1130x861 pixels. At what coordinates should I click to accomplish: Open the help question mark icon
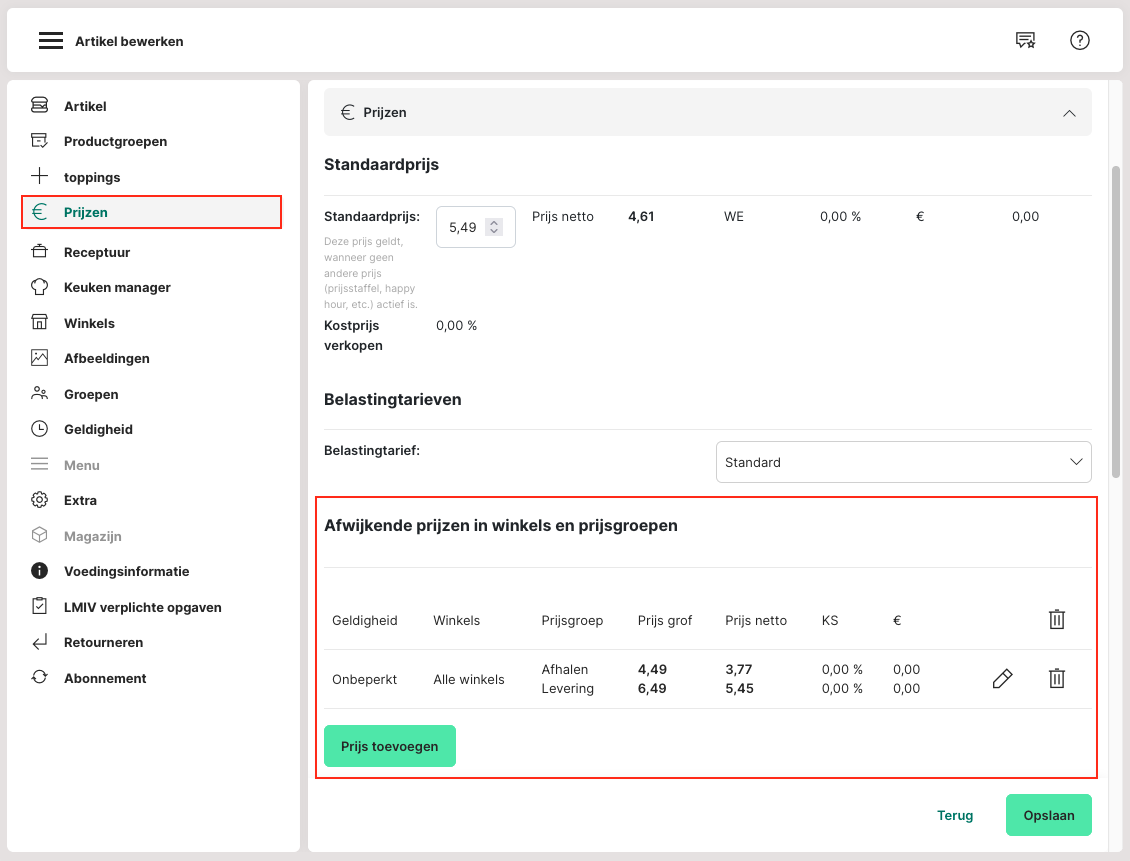click(1079, 40)
